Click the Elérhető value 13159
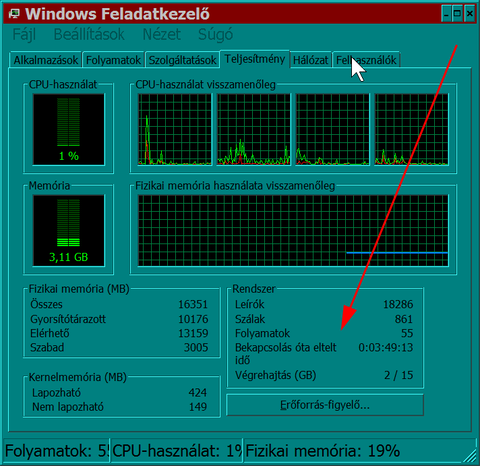 coord(193,333)
